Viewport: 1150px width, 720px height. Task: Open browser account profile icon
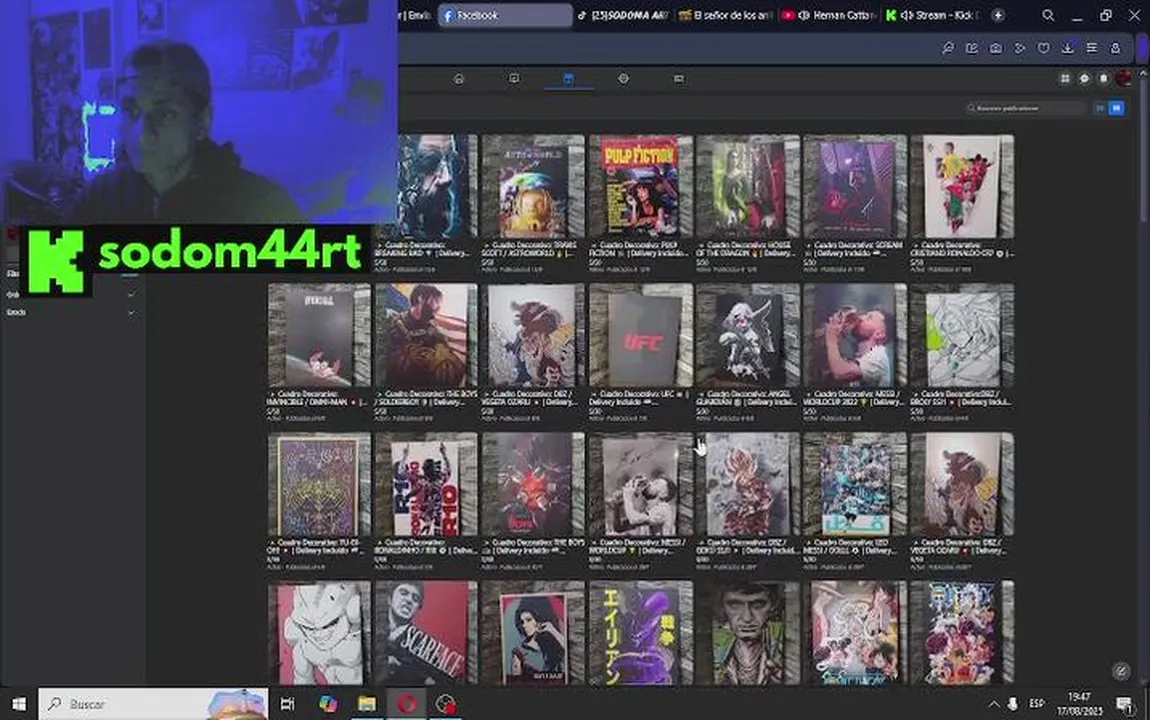pos(1116,48)
